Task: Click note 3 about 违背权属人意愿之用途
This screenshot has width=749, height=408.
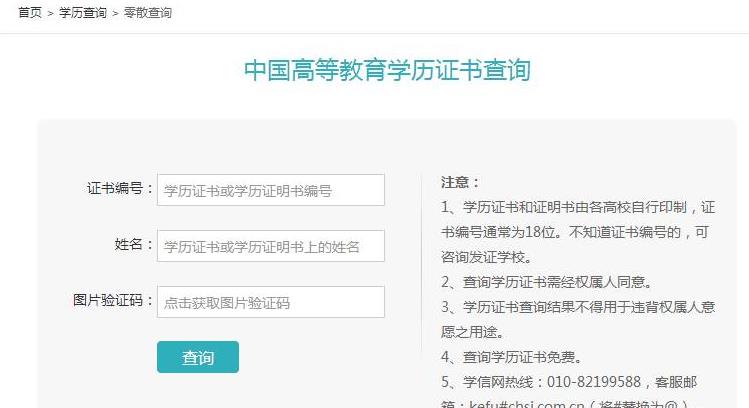Action: (x=577, y=319)
